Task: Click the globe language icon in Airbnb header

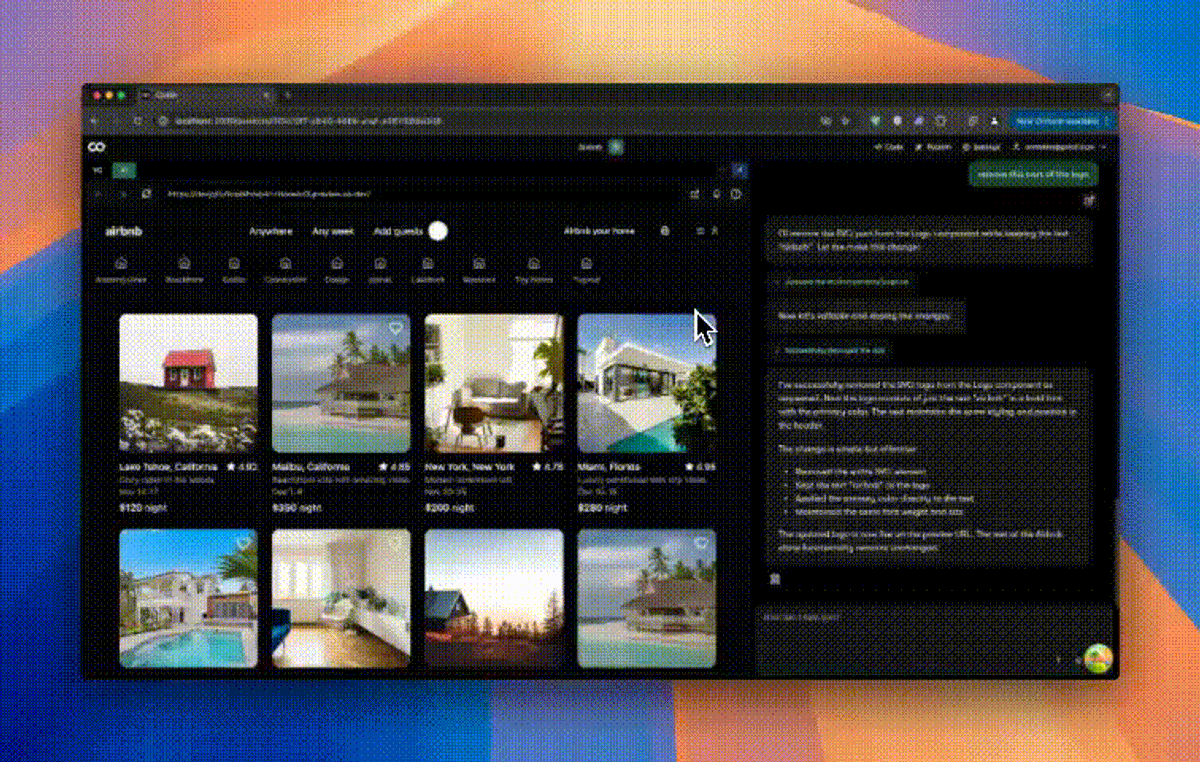Action: (x=665, y=231)
